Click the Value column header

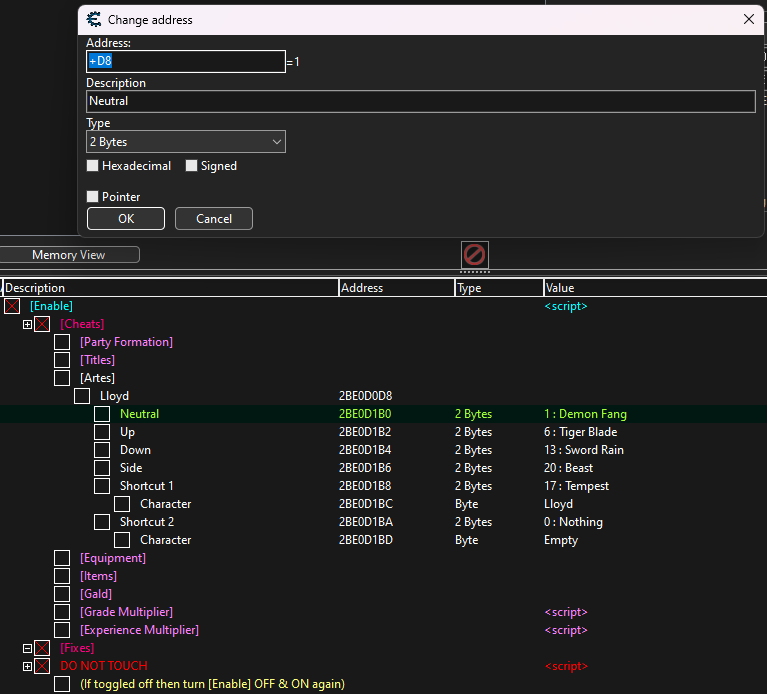point(655,288)
